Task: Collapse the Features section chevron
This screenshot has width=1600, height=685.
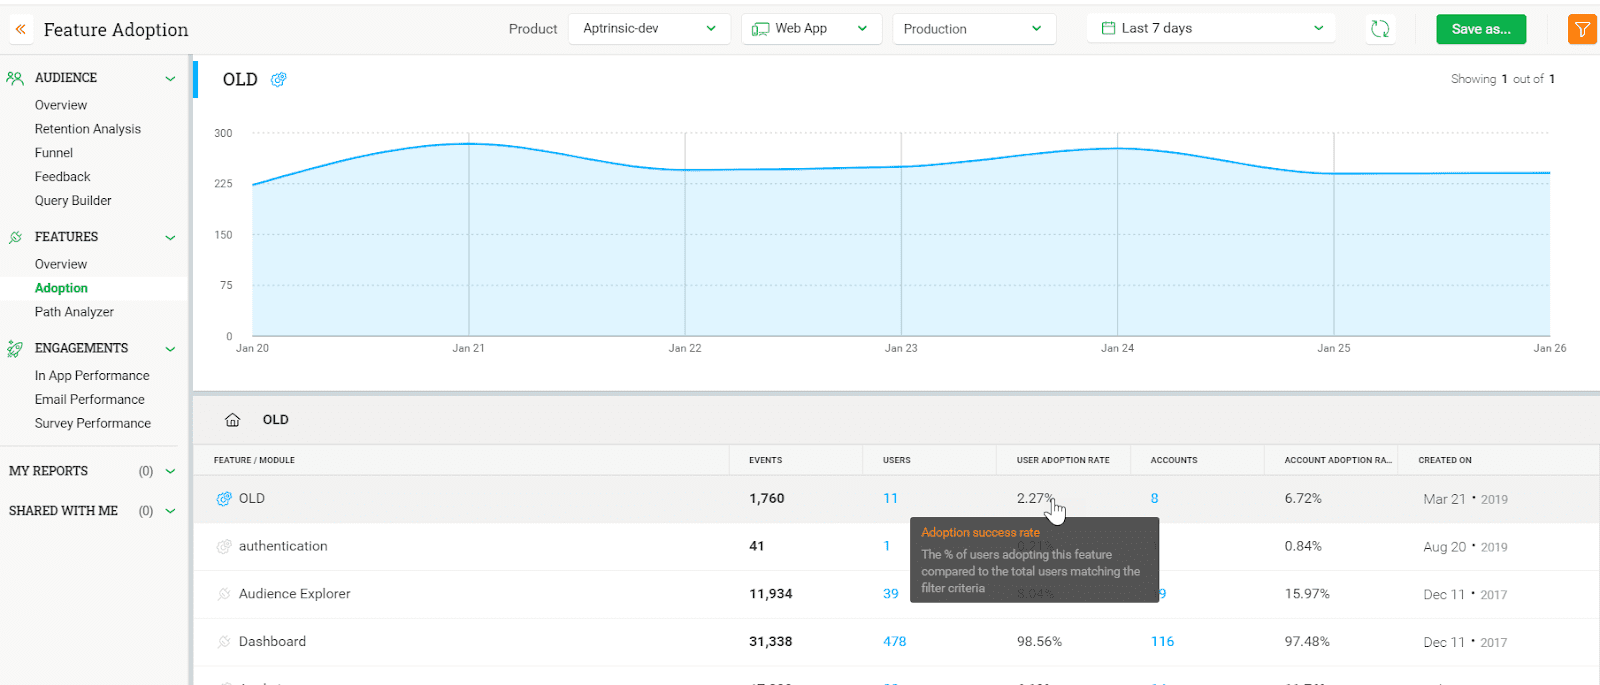Action: point(170,238)
